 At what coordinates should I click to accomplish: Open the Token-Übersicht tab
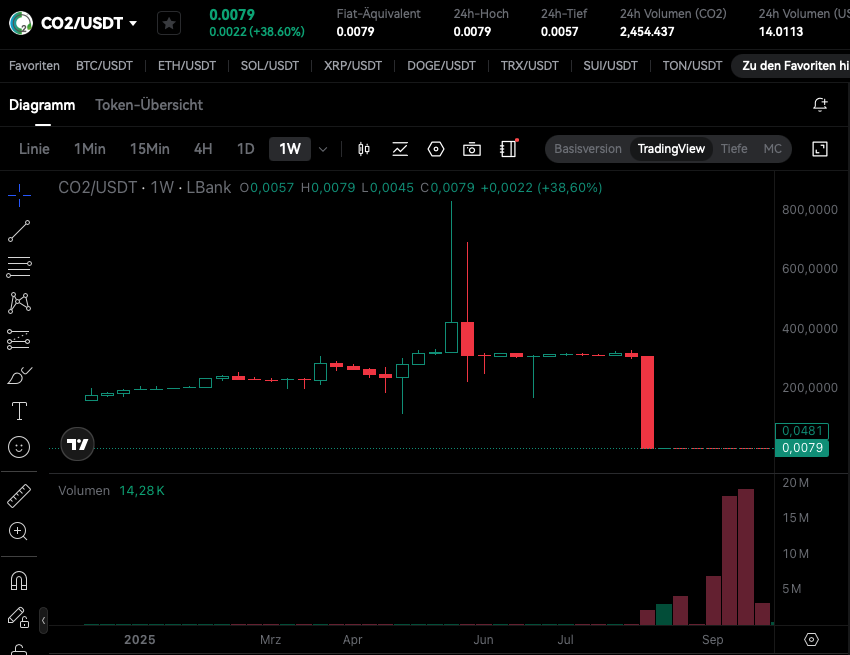(149, 105)
